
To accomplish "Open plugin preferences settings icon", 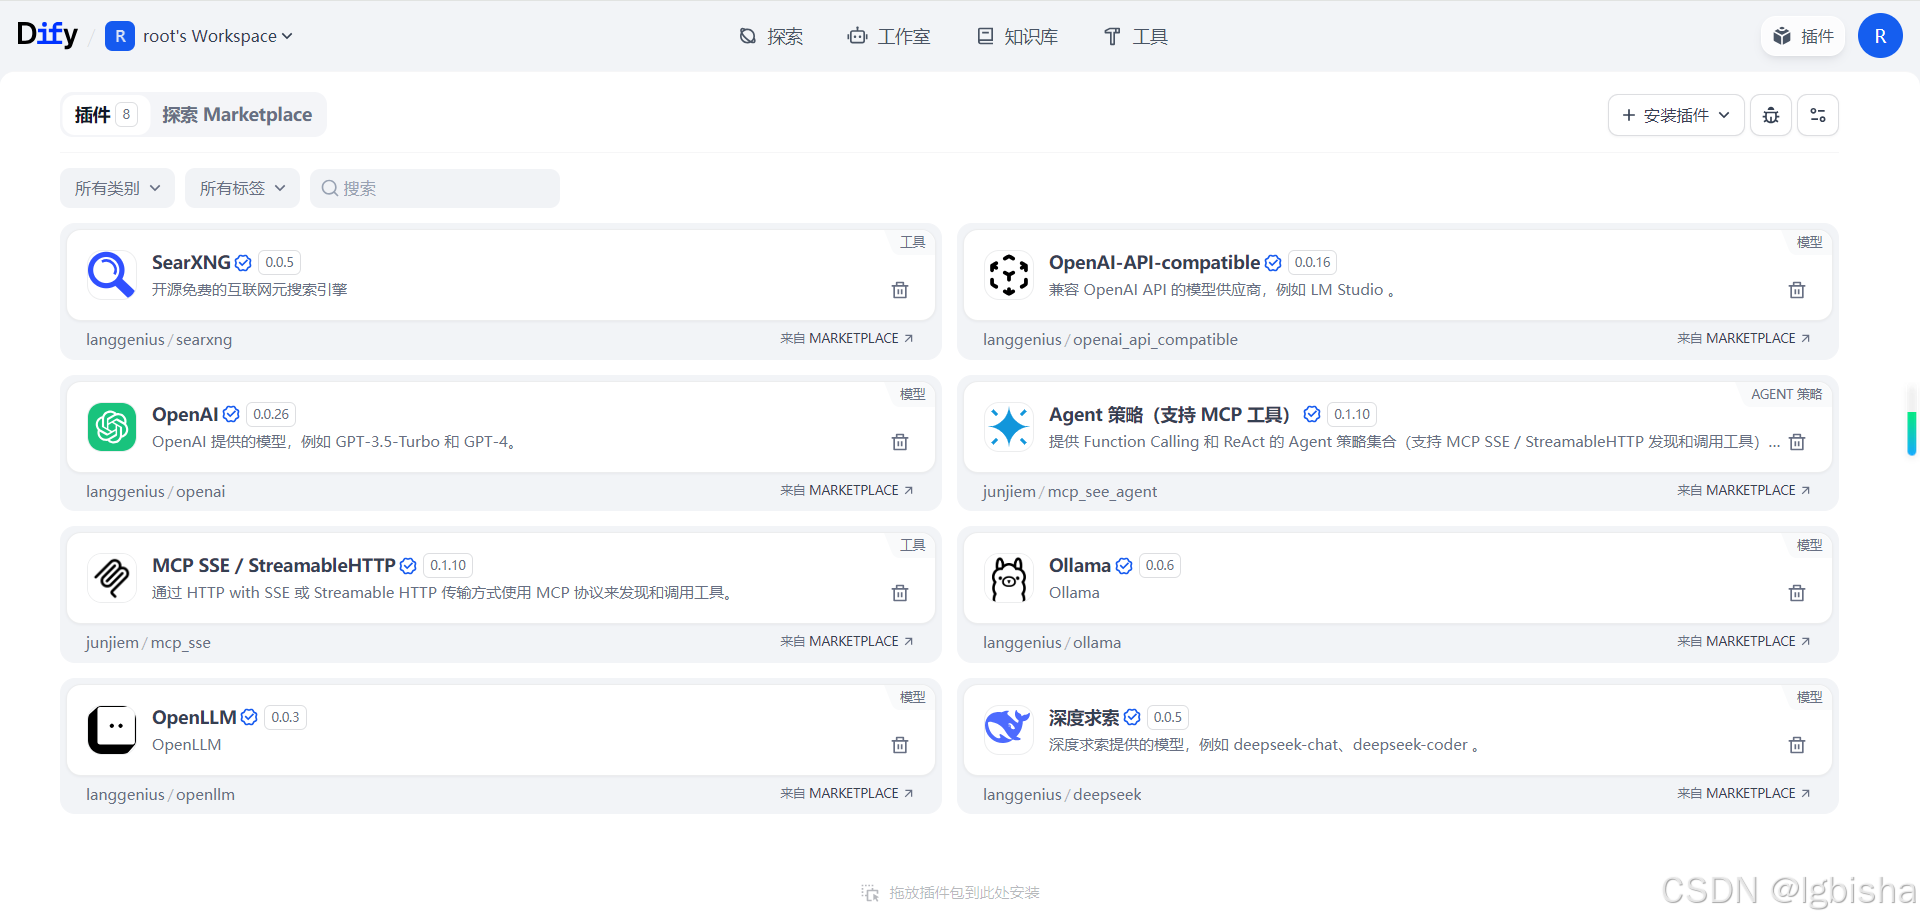I will click(1818, 115).
